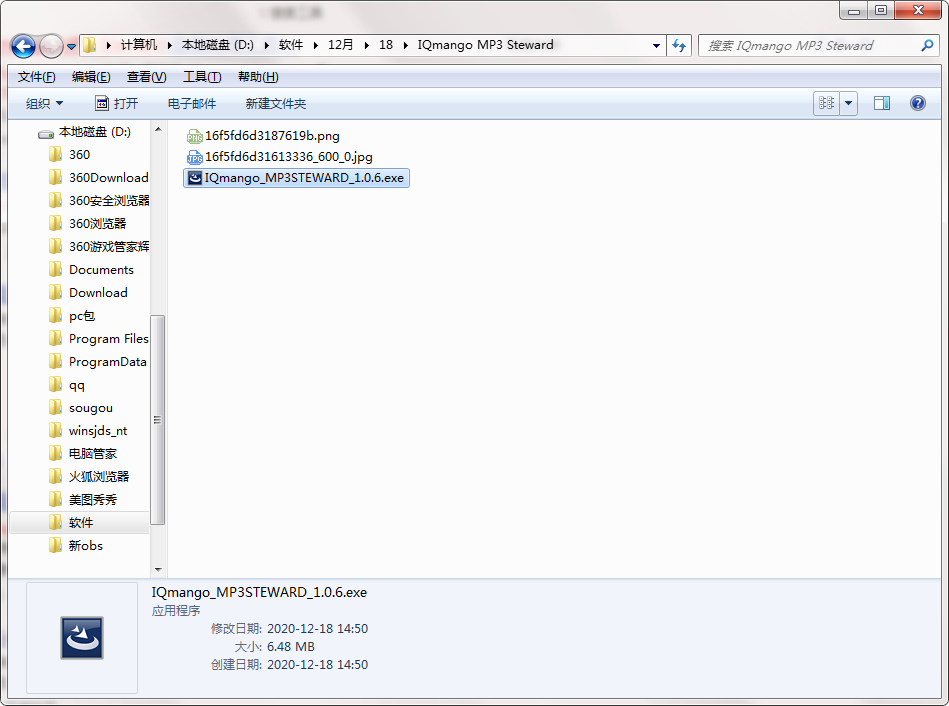Click 新建文件夹 to create a folder
Image resolution: width=949 pixels, height=706 pixels.
pos(275,104)
